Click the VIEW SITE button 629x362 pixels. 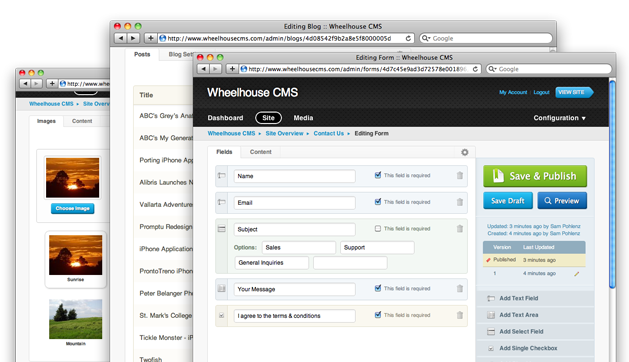(x=574, y=92)
